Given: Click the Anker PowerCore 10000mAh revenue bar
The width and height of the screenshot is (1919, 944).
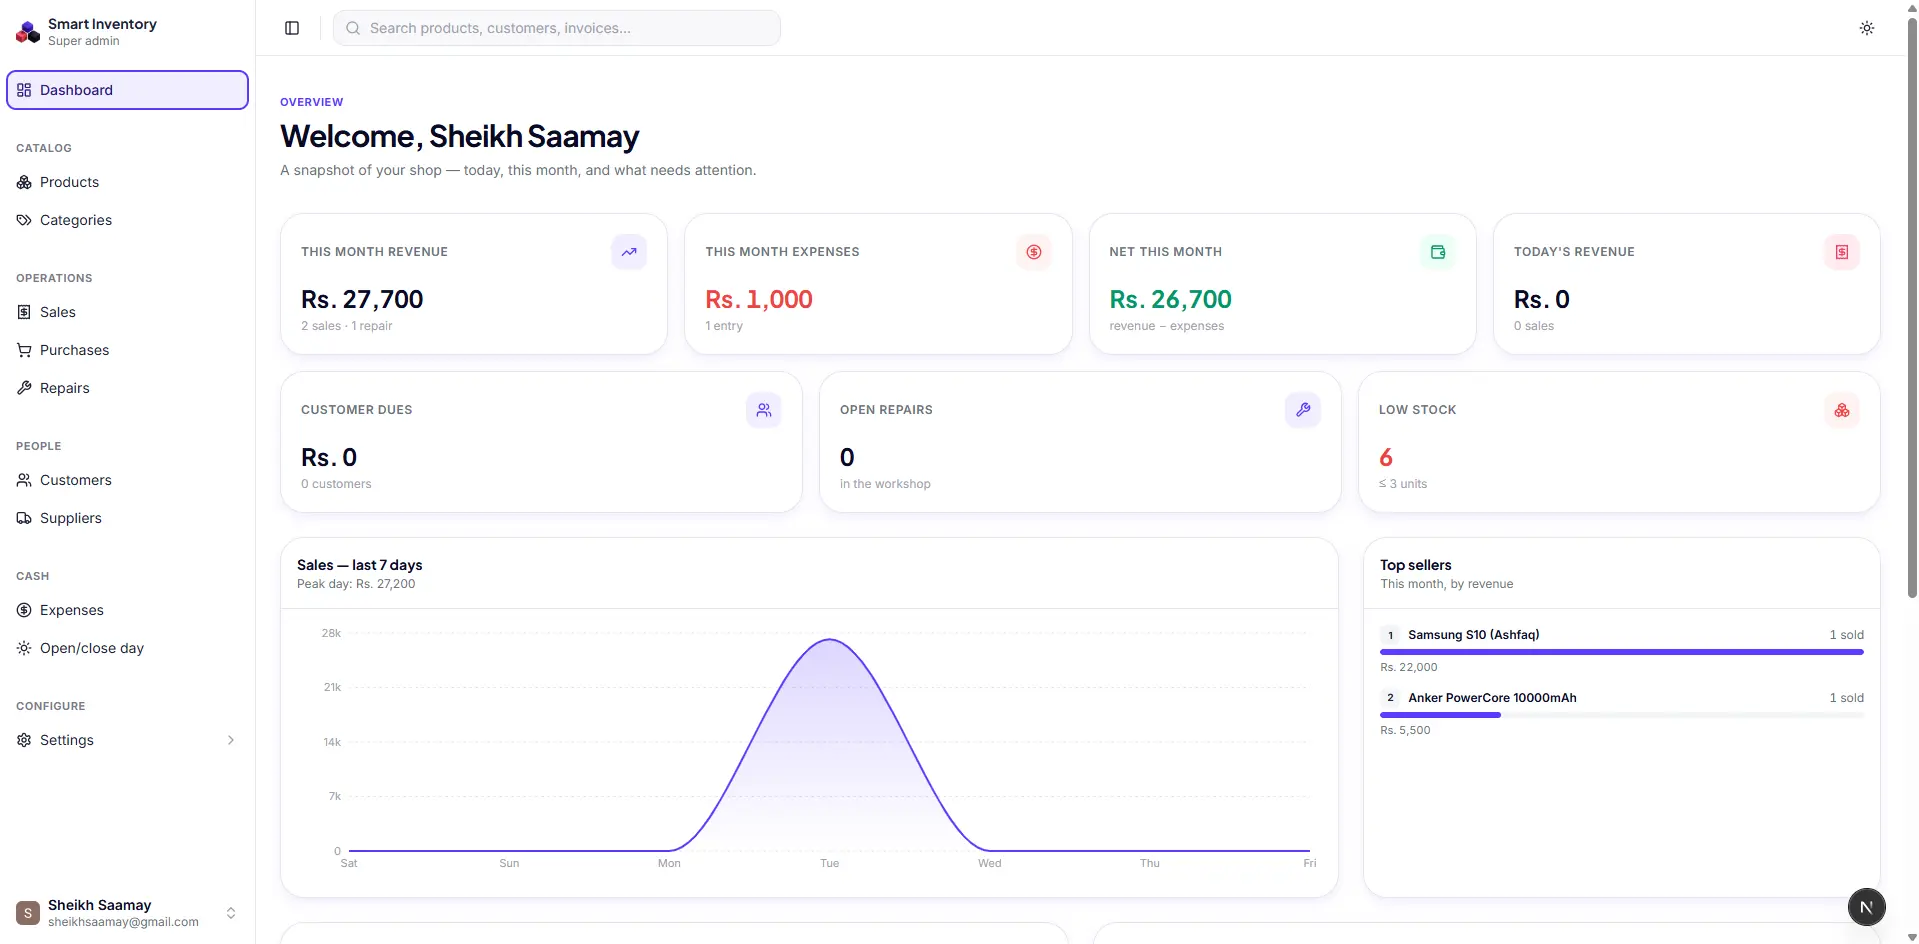Looking at the screenshot, I should point(1440,715).
